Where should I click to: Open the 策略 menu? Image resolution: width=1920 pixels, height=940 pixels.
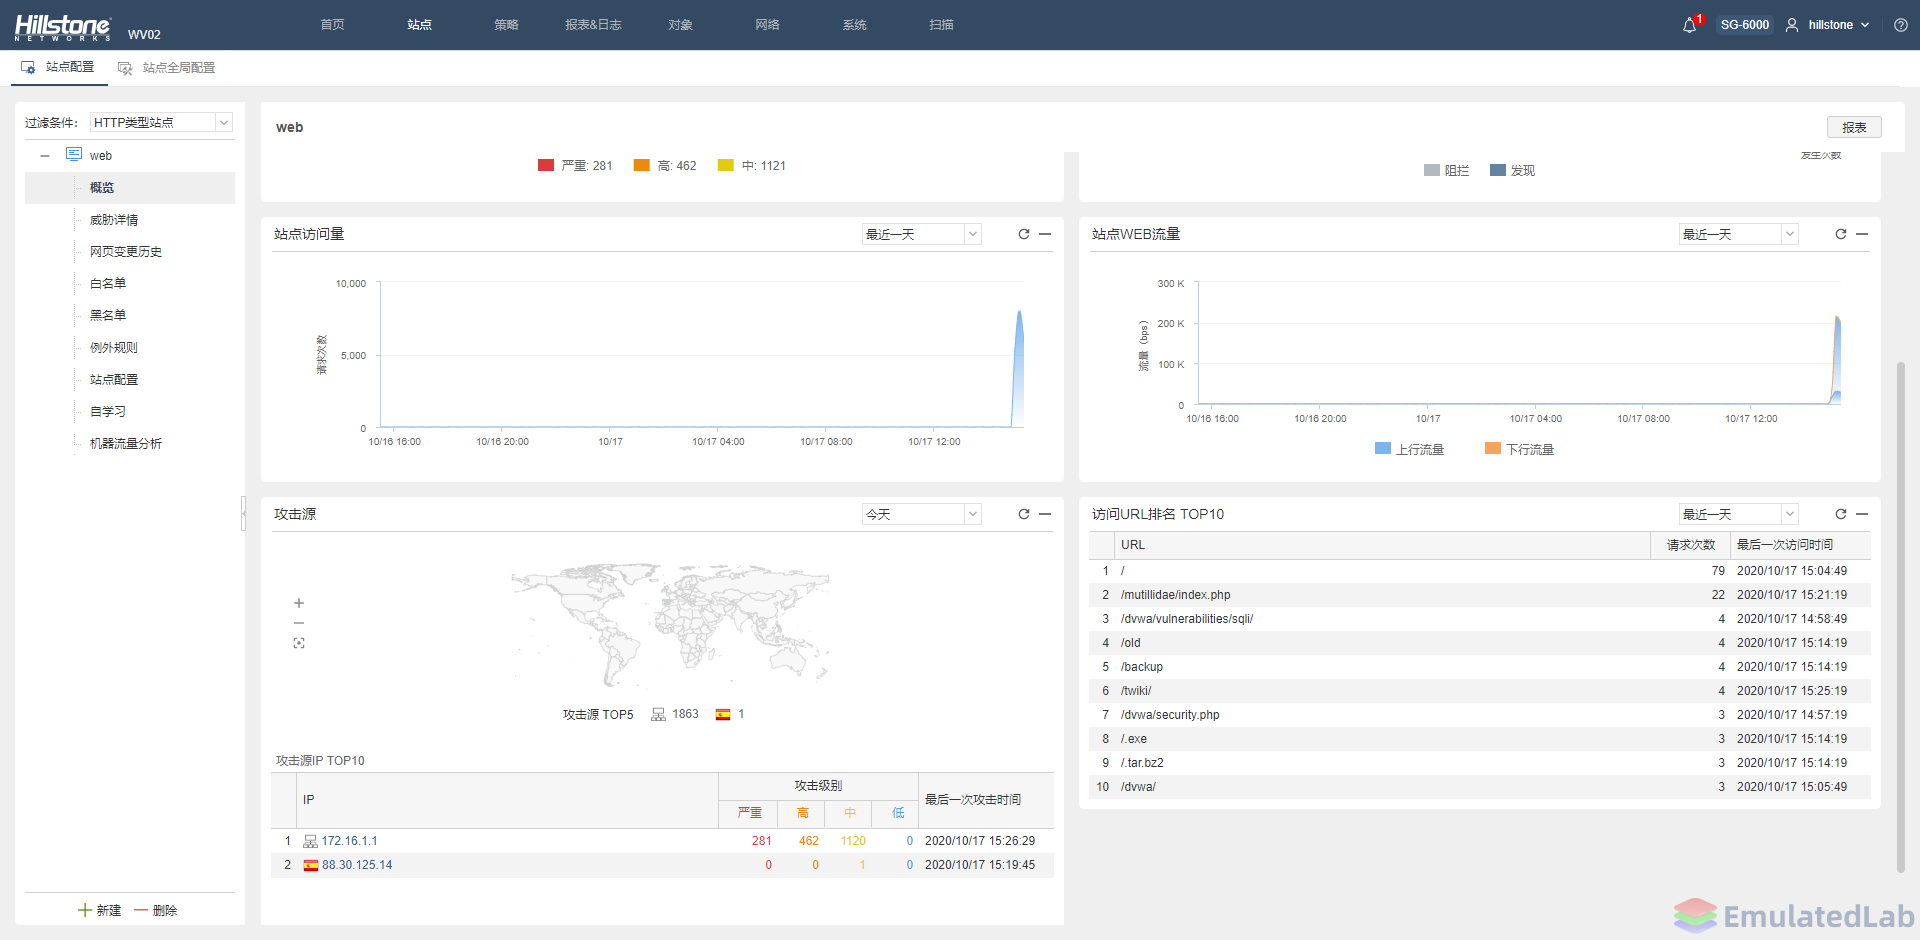(506, 25)
